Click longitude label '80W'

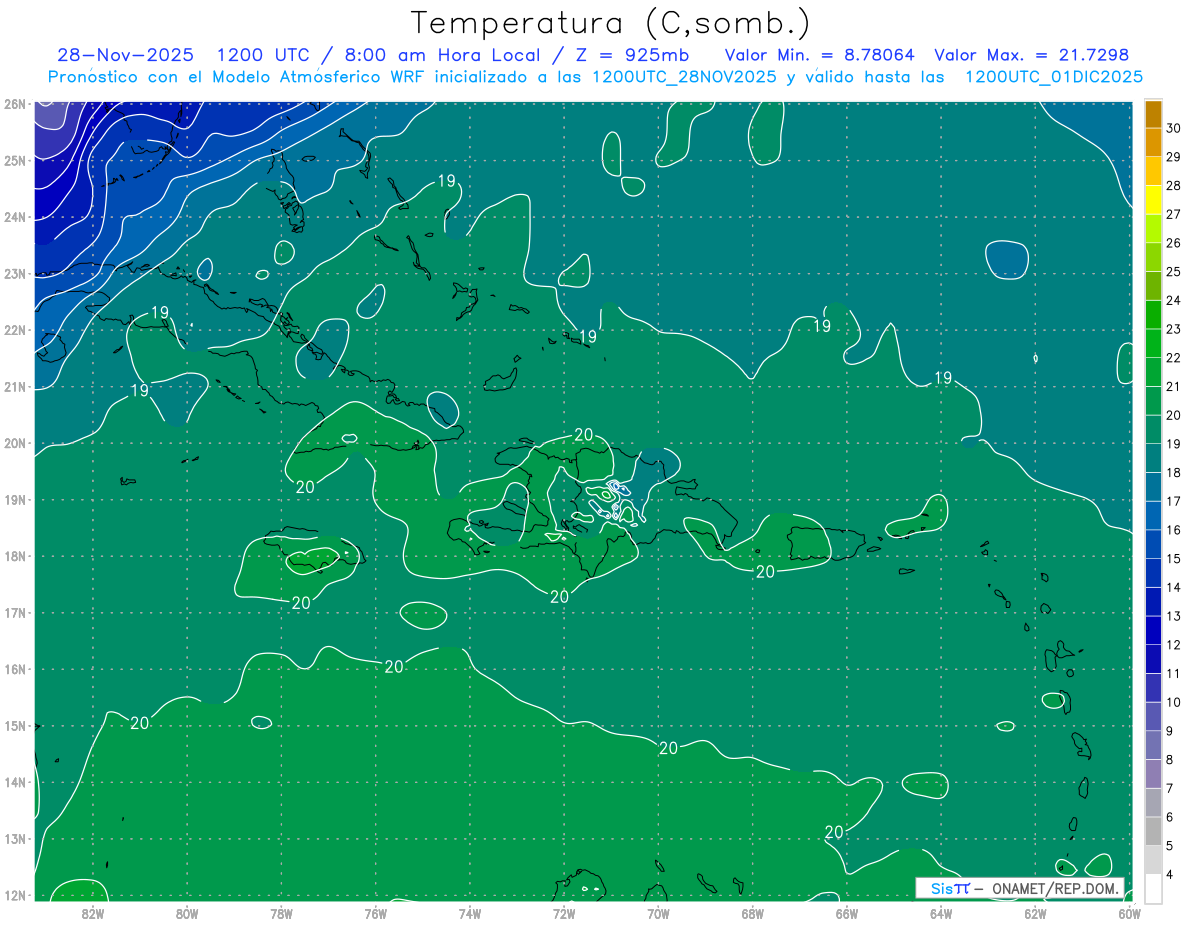[x=187, y=914]
